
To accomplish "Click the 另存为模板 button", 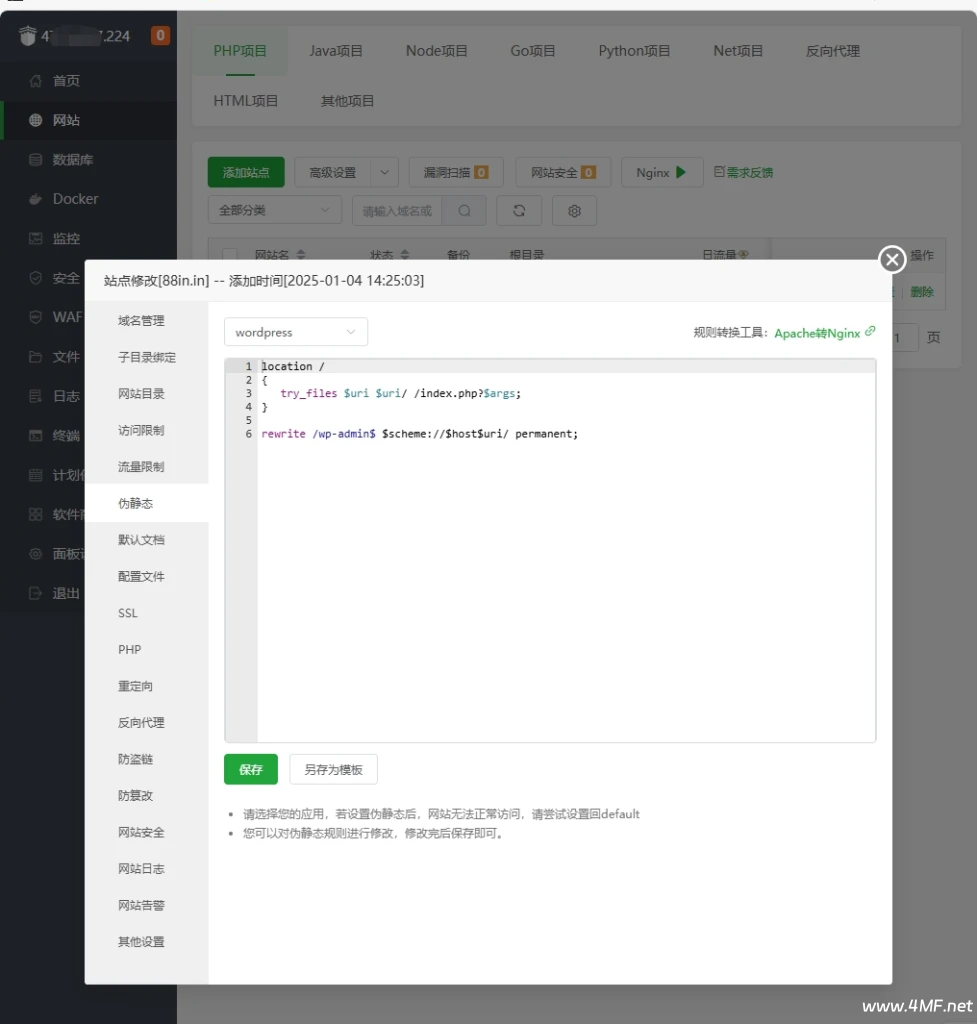I will 333,769.
